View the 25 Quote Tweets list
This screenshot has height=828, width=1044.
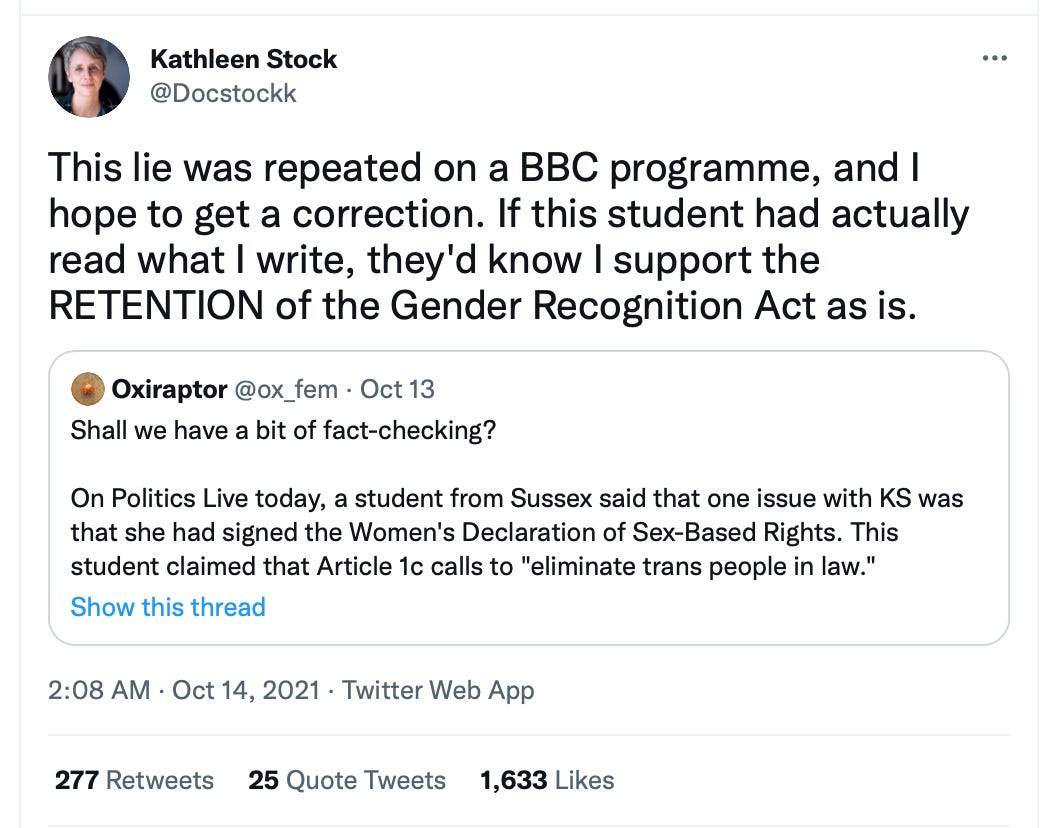click(x=347, y=780)
